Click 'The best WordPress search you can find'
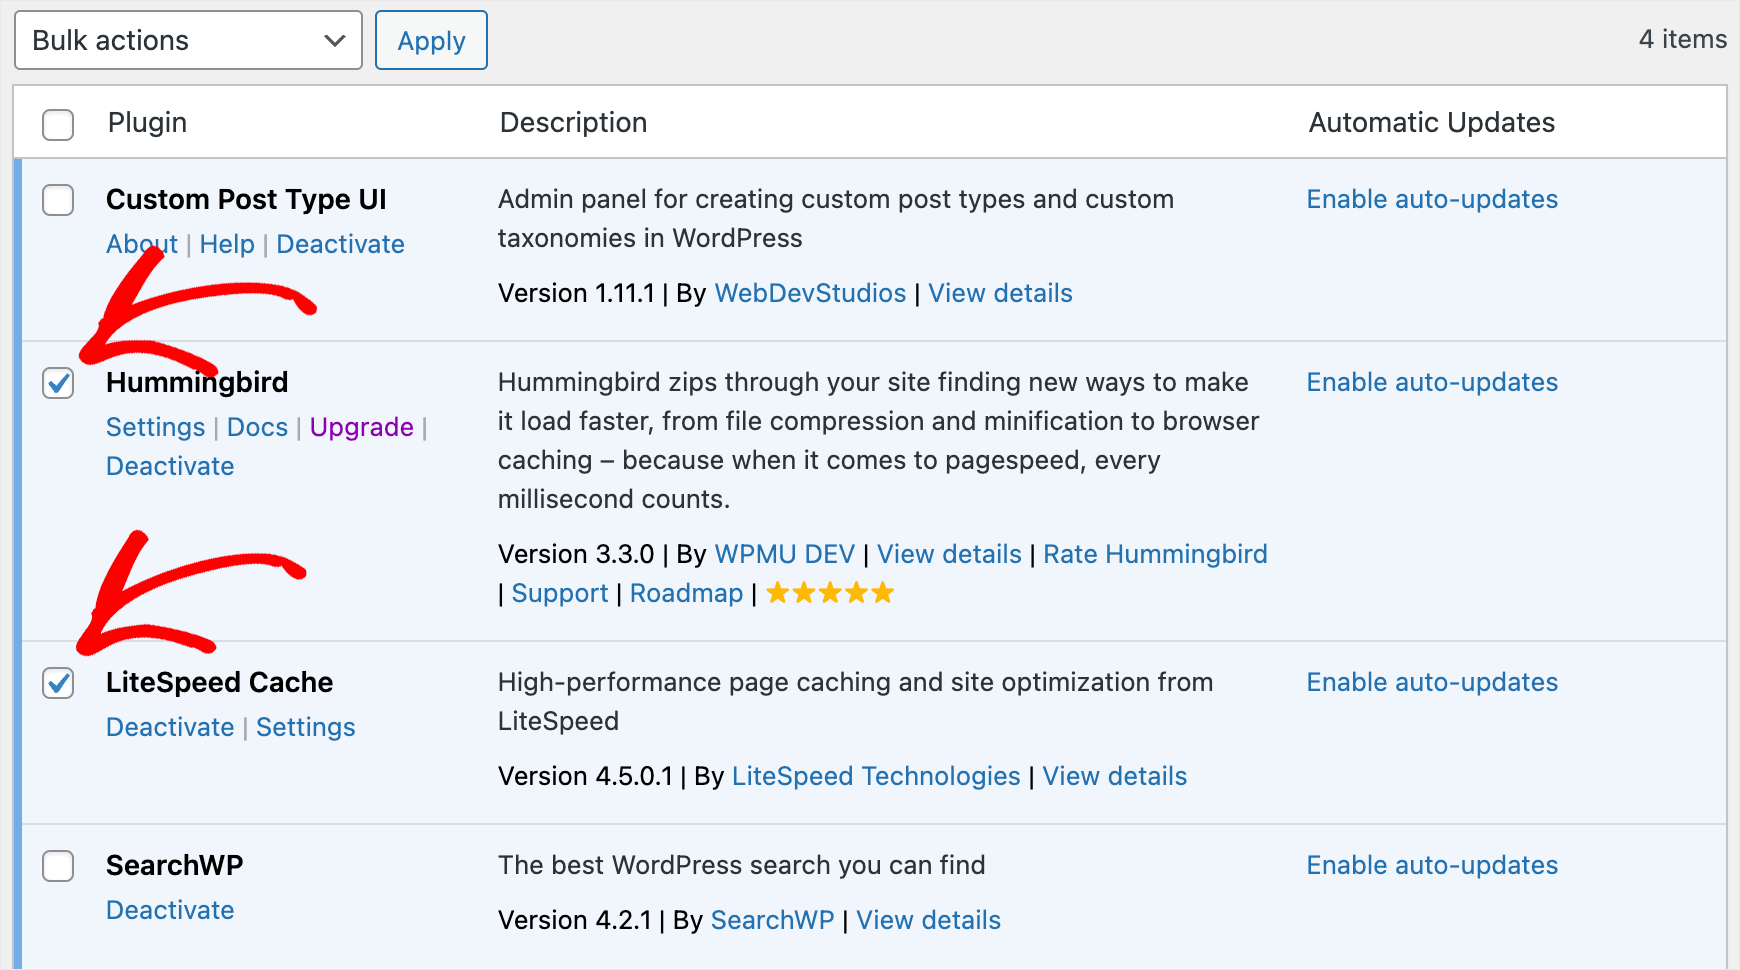Viewport: 1740px width, 970px height. [x=742, y=865]
